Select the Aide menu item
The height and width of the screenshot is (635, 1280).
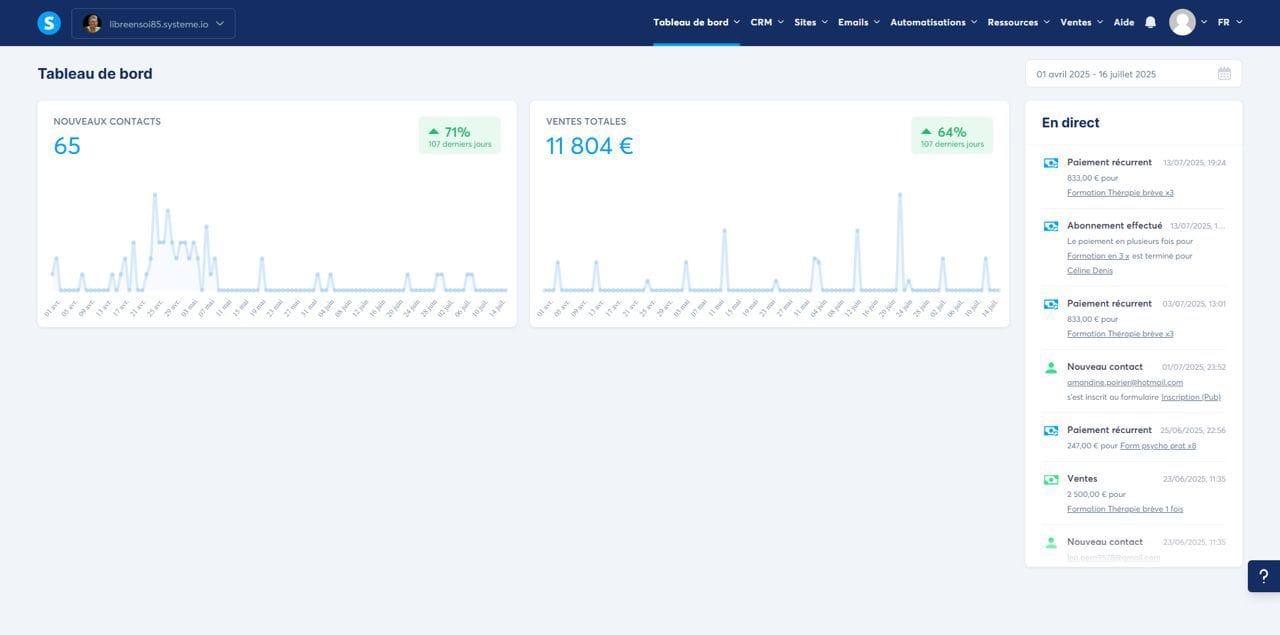(1124, 22)
